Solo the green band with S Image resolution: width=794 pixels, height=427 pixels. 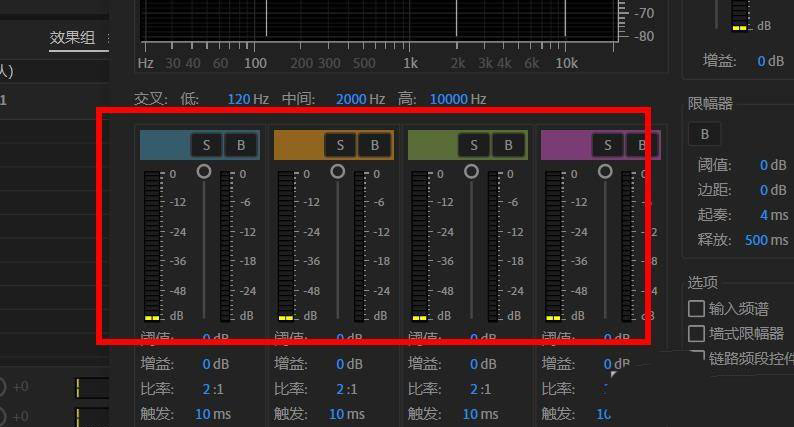pos(475,145)
